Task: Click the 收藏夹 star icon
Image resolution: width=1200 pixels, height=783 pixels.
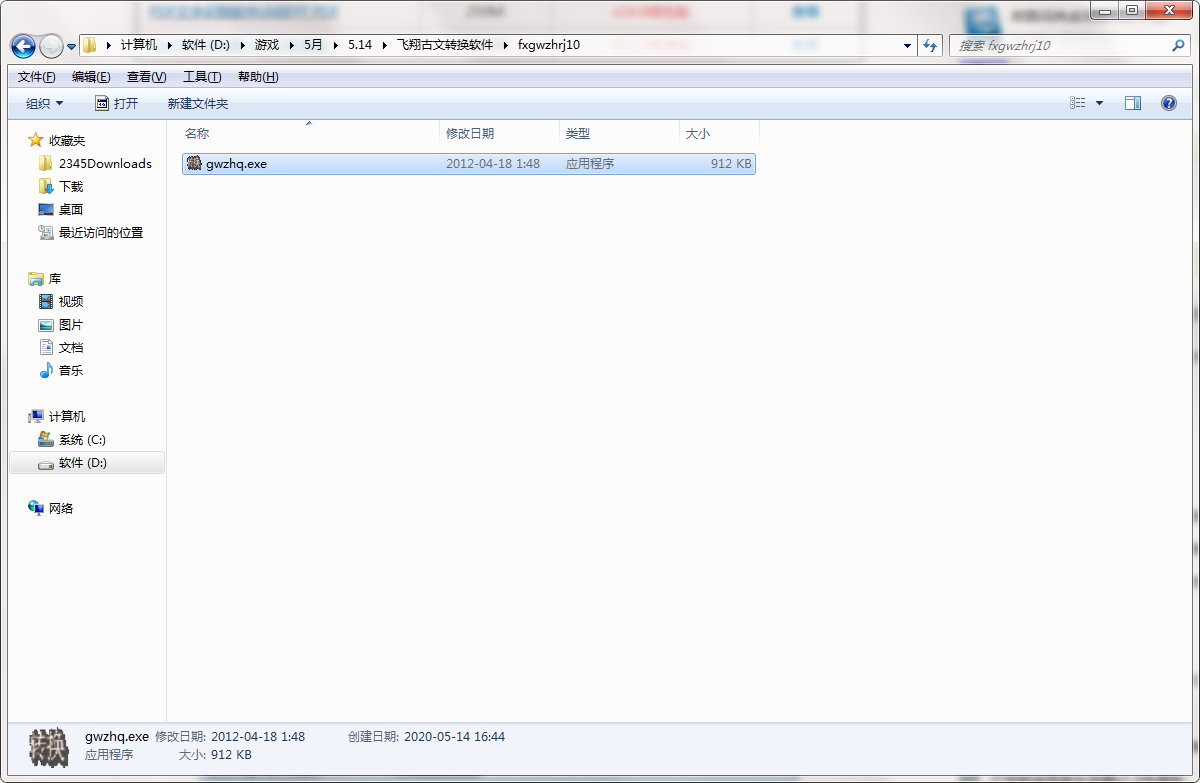Action: [36, 140]
